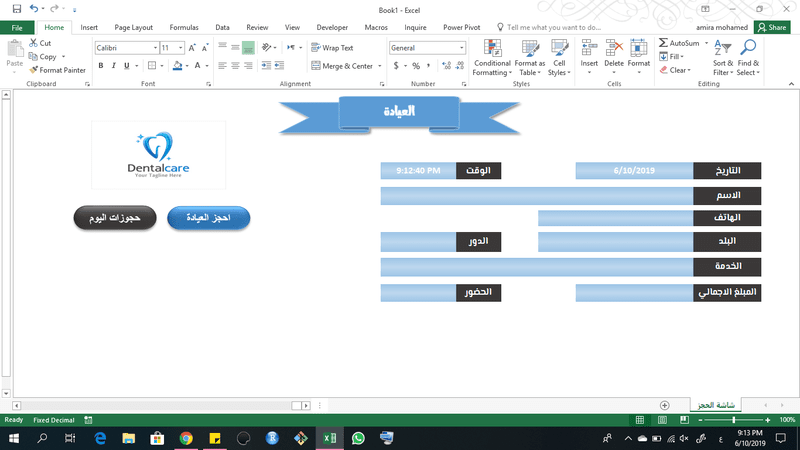
Task: Open Cell Styles gallery
Action: pyautogui.click(x=559, y=58)
